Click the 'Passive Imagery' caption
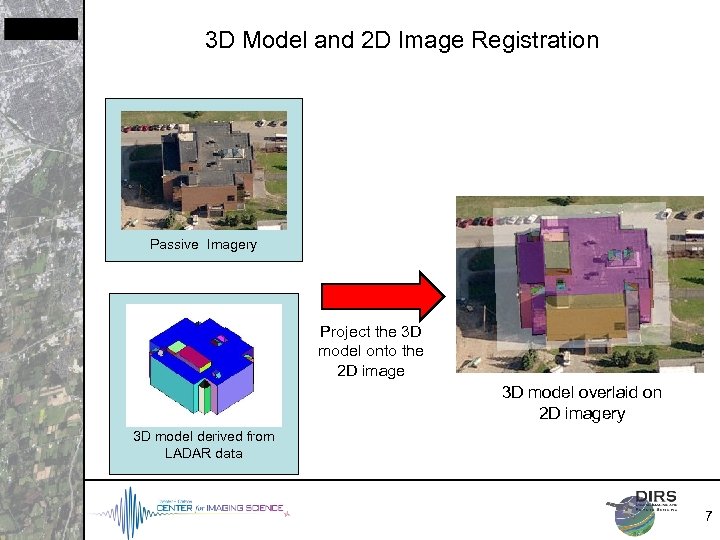 [x=203, y=244]
